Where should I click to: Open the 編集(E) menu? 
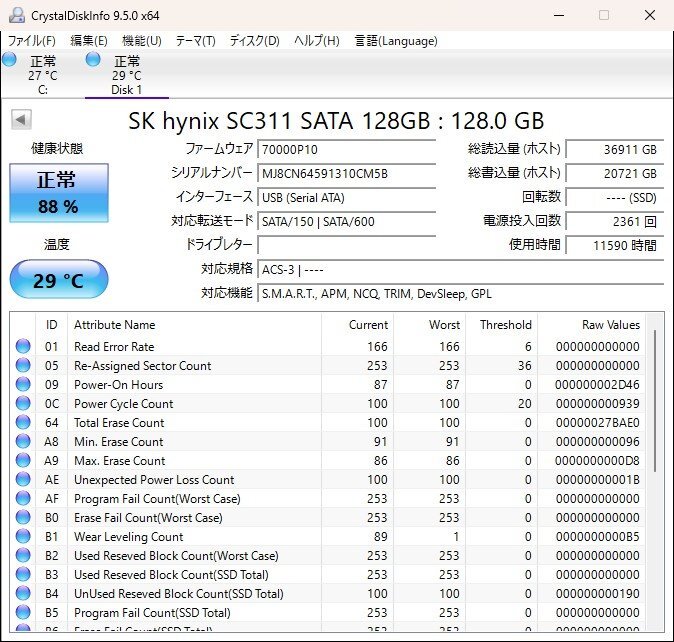pos(89,41)
